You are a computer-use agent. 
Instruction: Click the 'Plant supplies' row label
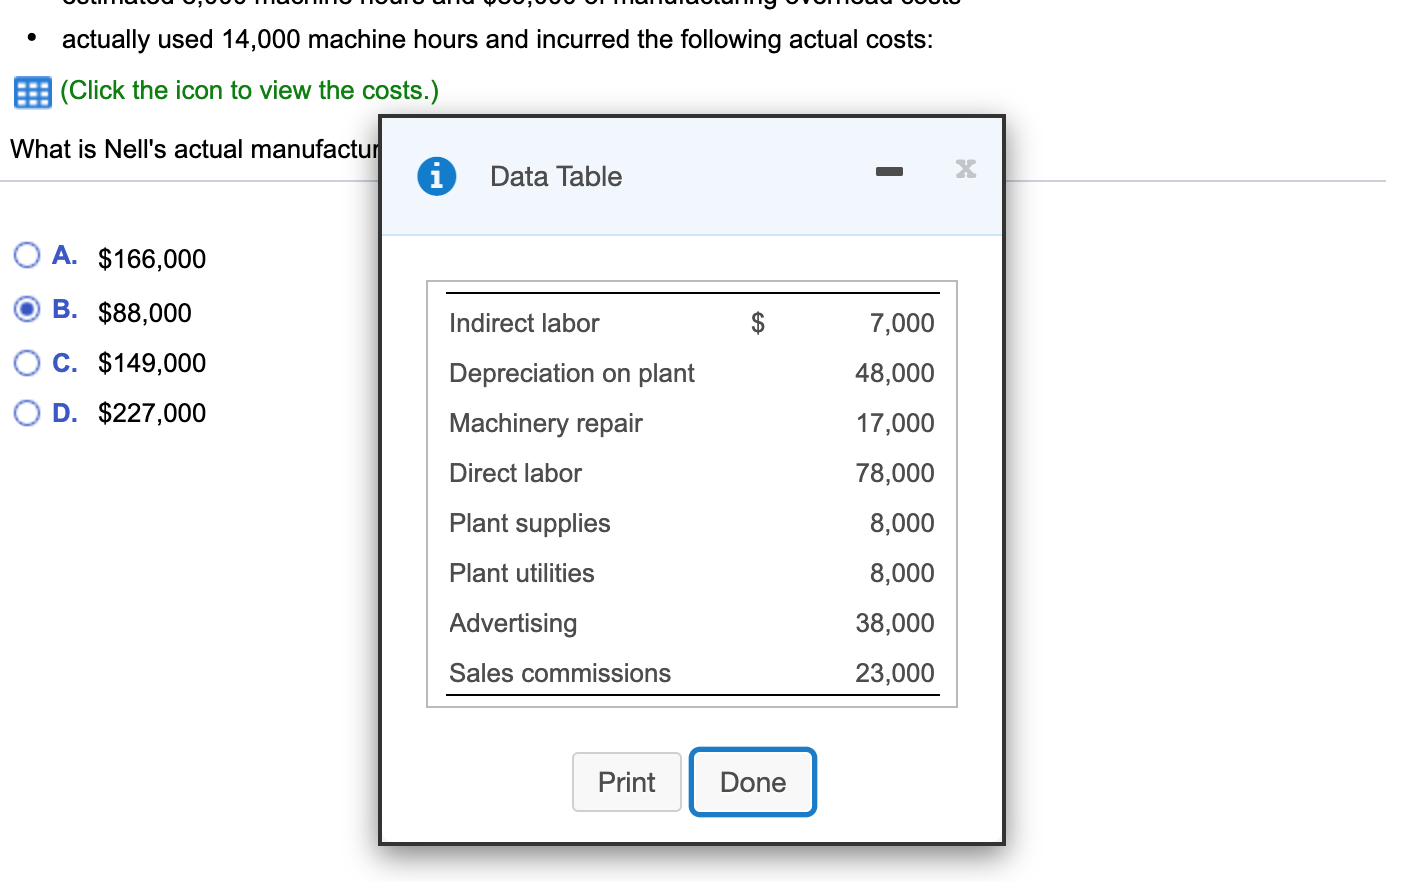point(530,523)
